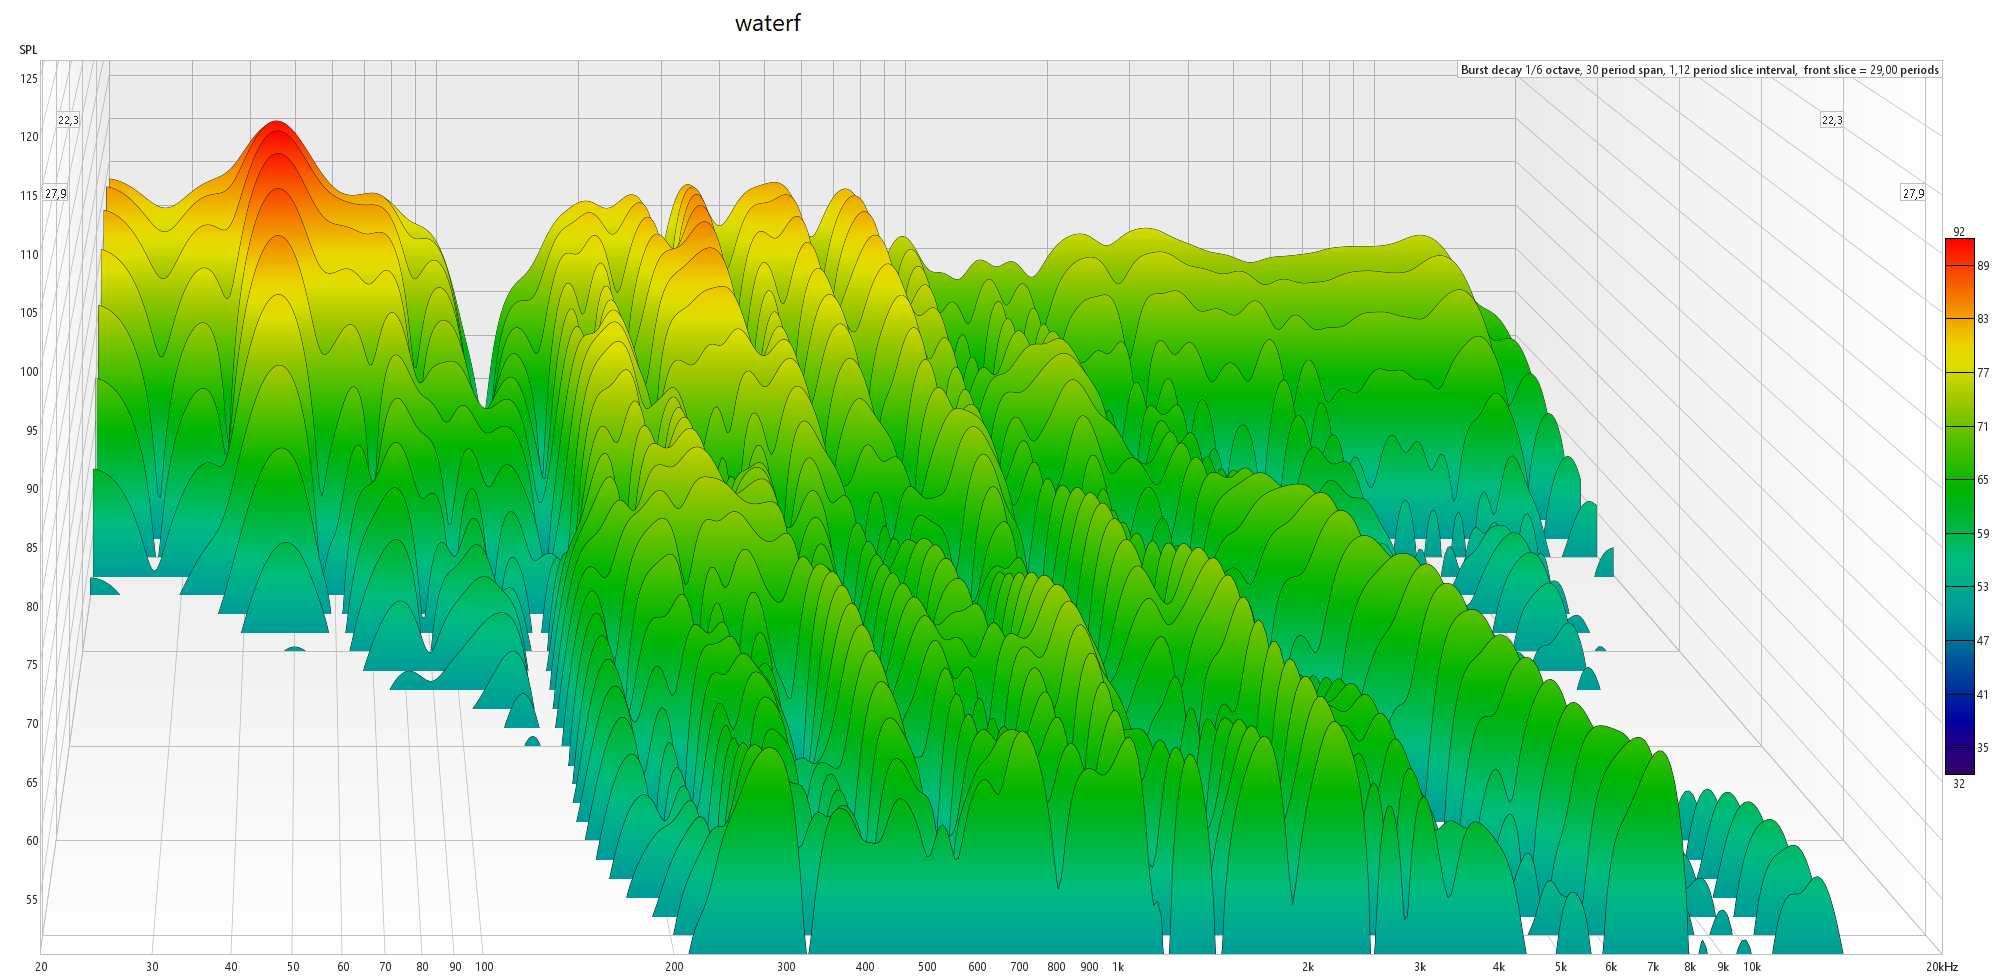Image resolution: width=2000 pixels, height=979 pixels.
Task: Click the 800 frequency axis label
Action: pyautogui.click(x=1056, y=967)
